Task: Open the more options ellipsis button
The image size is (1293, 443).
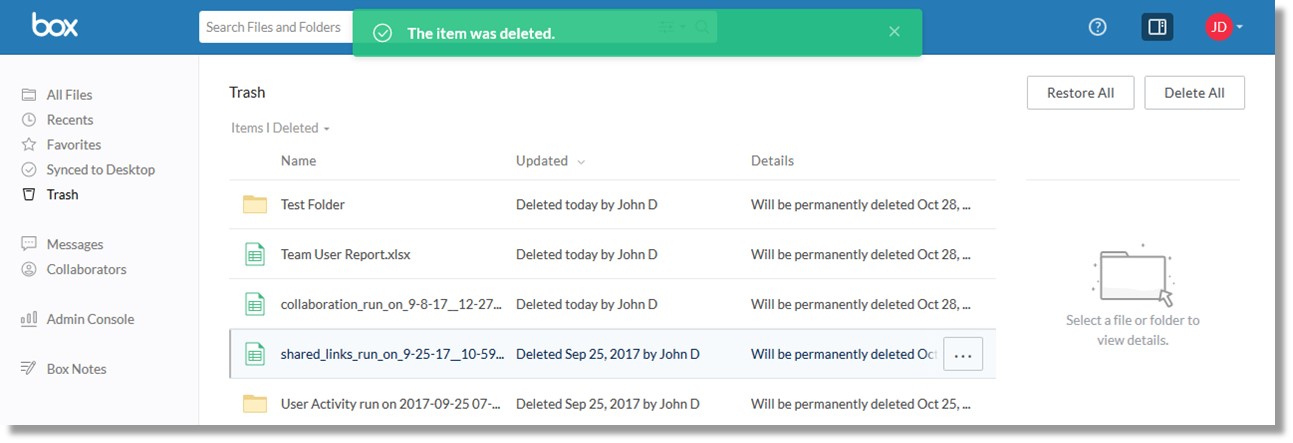Action: point(963,354)
